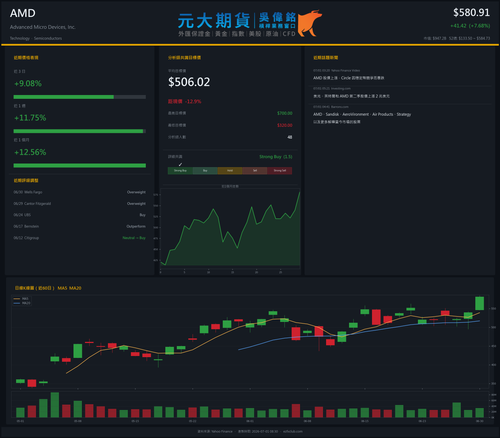Open the 06/17 Bernstein rating row

point(80,227)
